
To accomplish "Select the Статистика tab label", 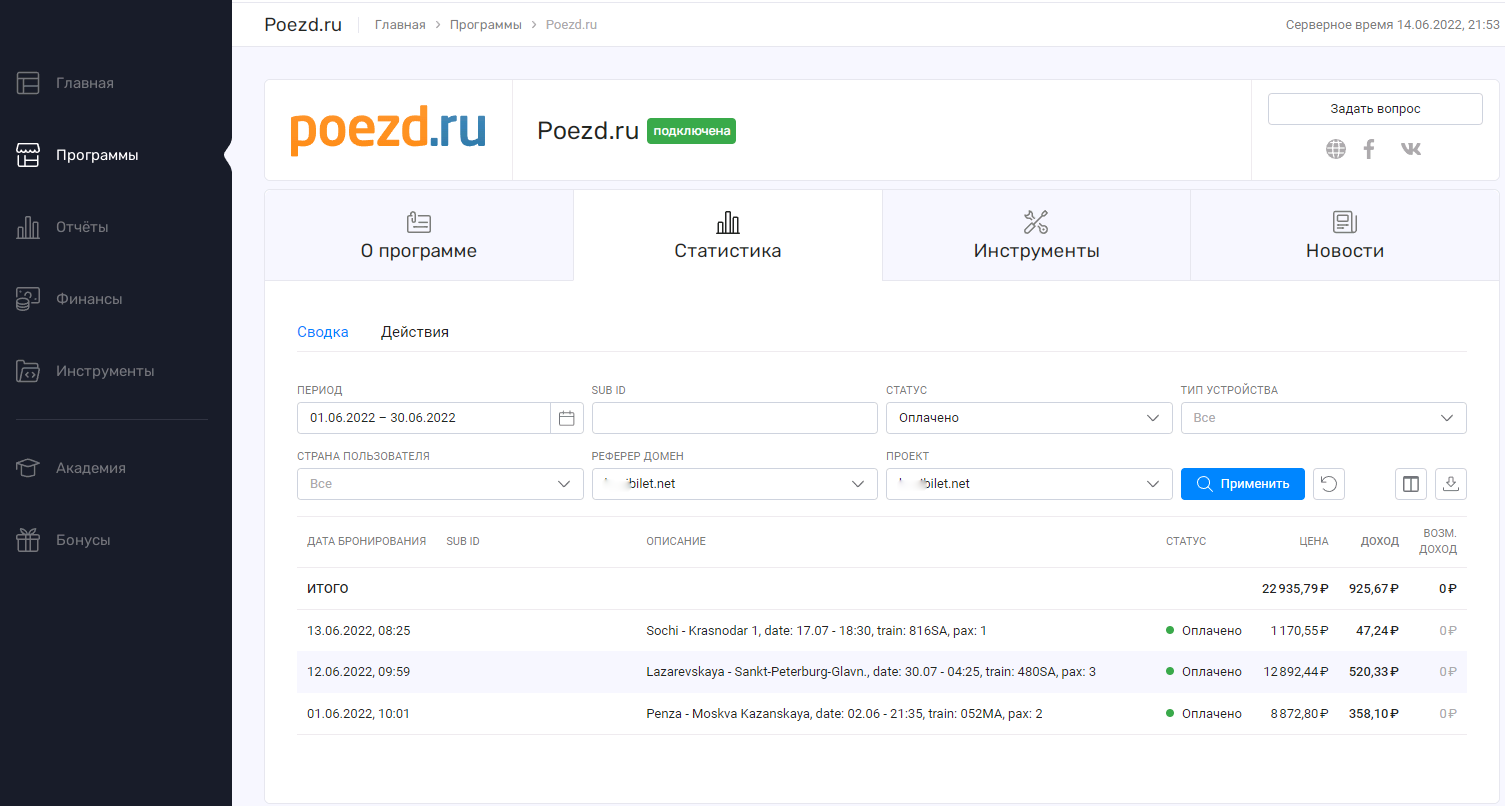I will tap(728, 251).
